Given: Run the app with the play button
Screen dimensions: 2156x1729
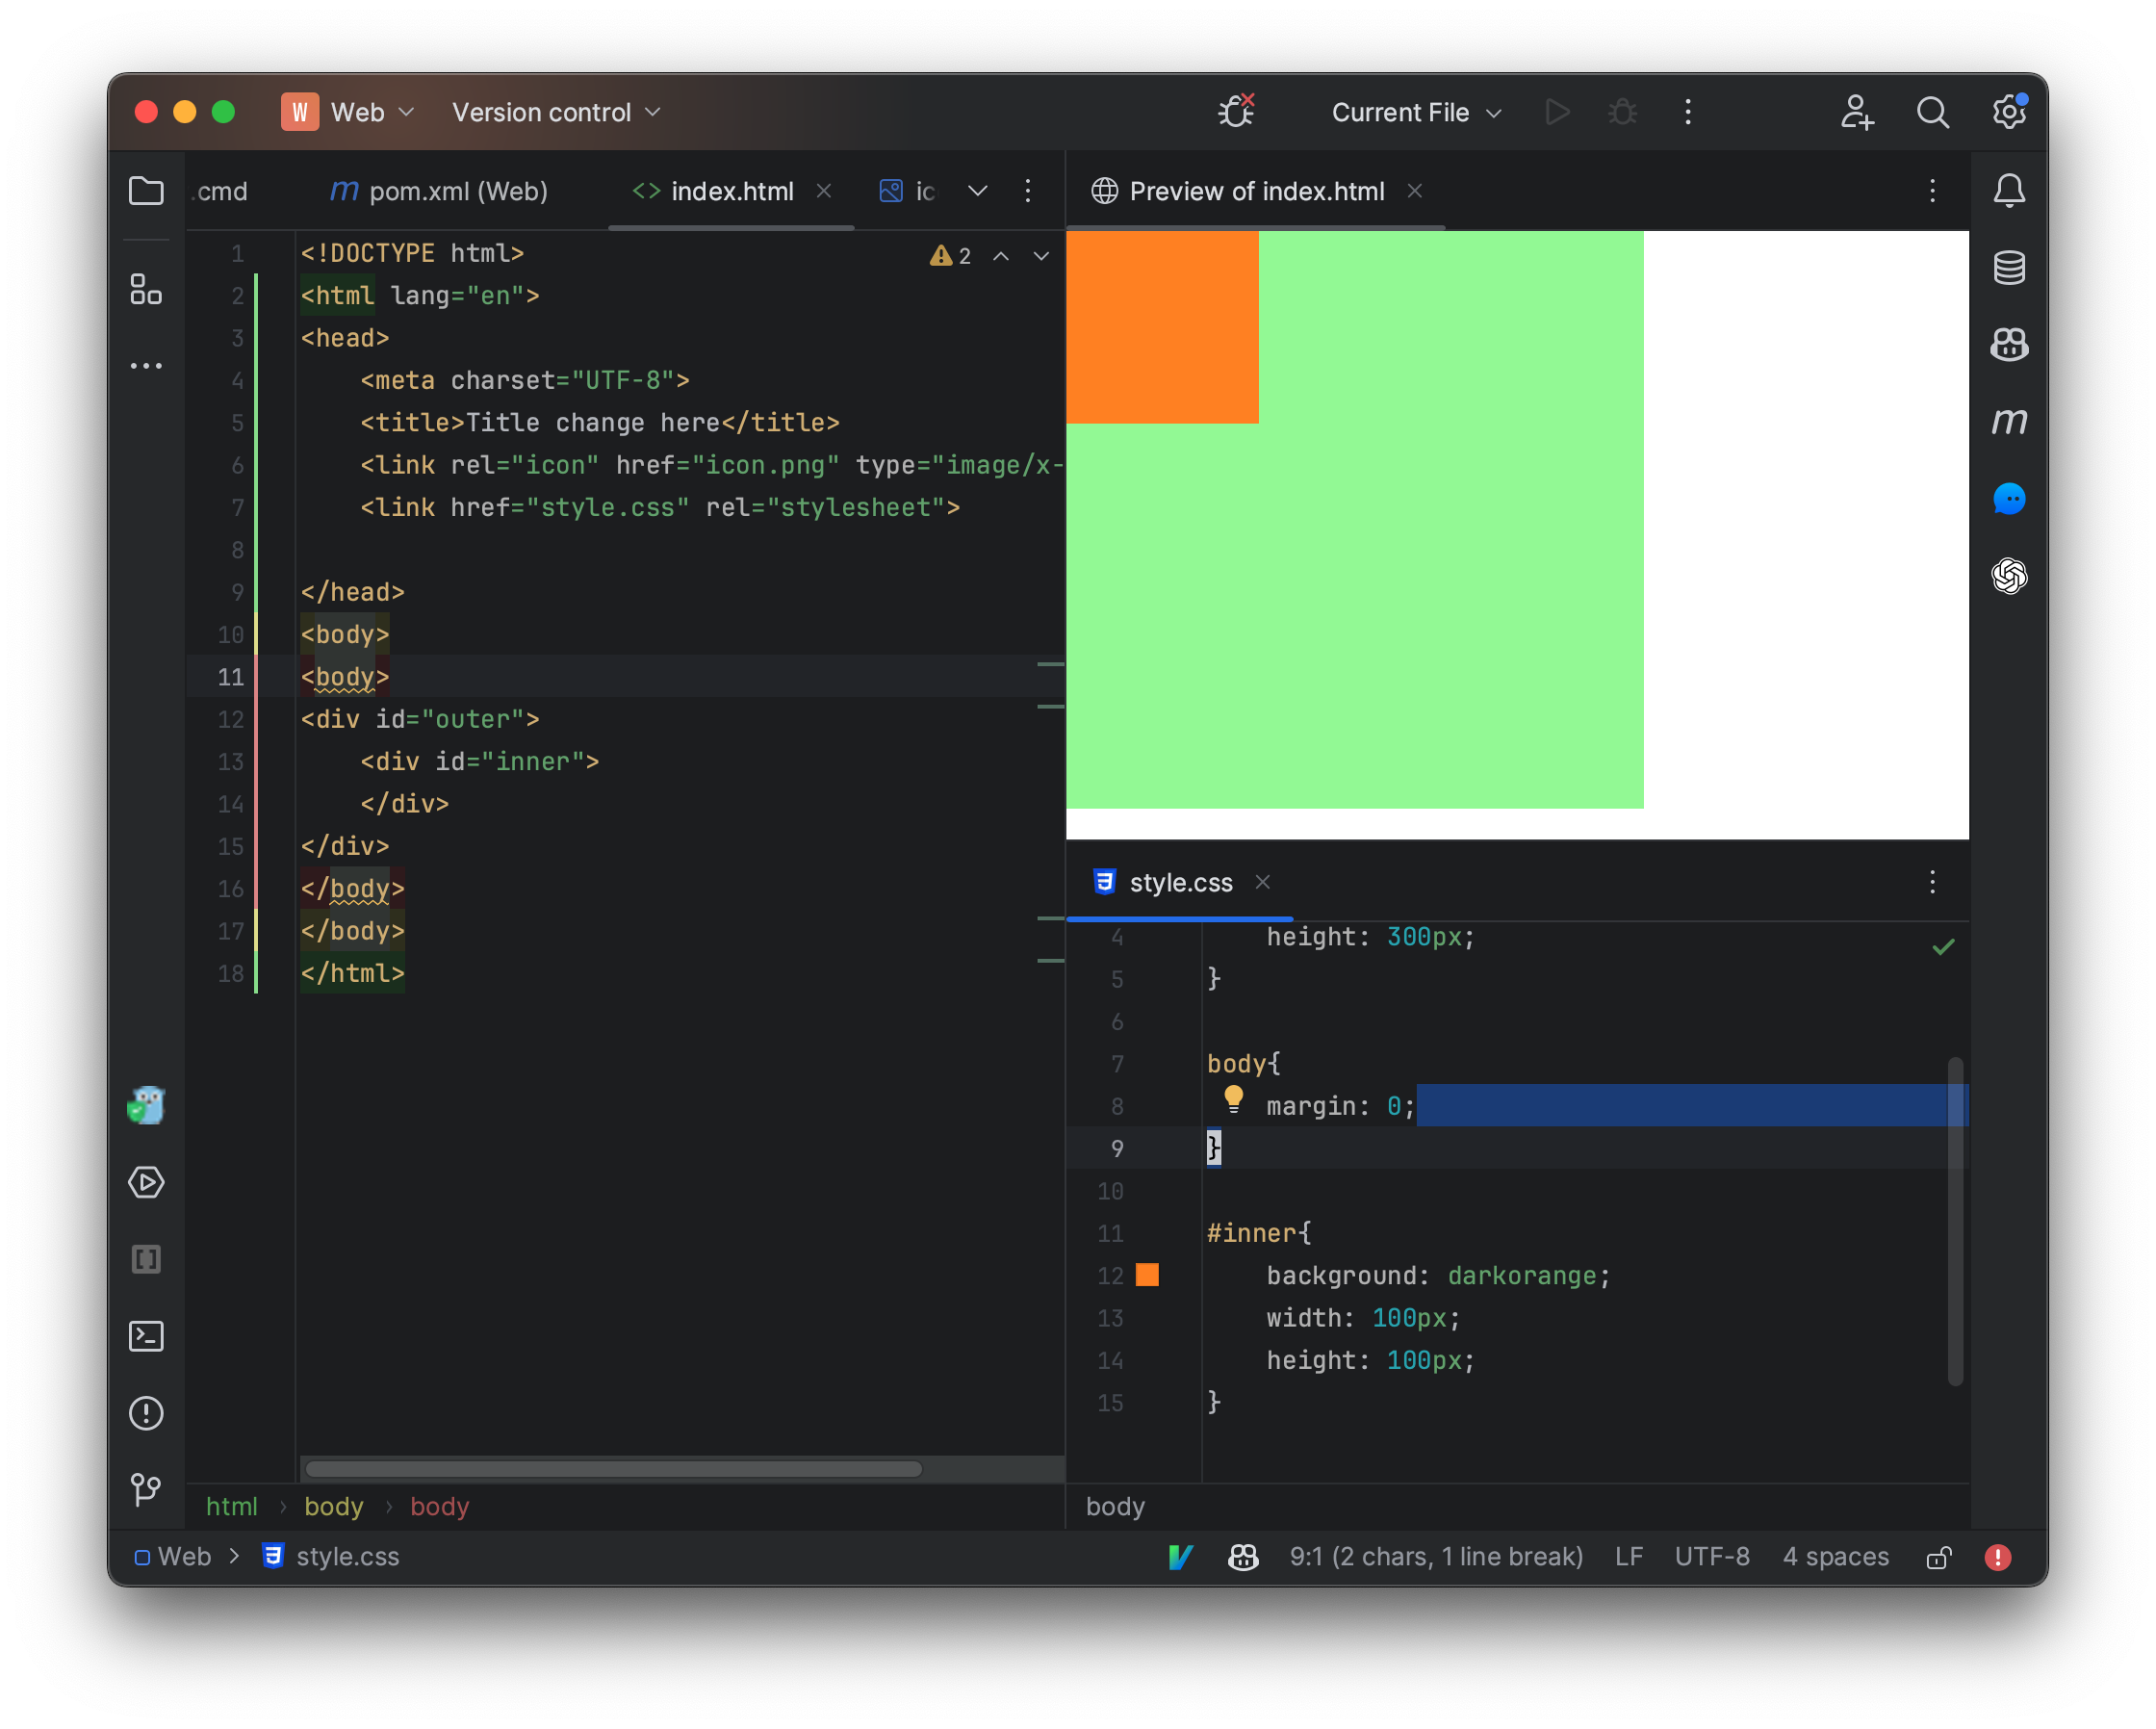Looking at the screenshot, I should 1557,112.
